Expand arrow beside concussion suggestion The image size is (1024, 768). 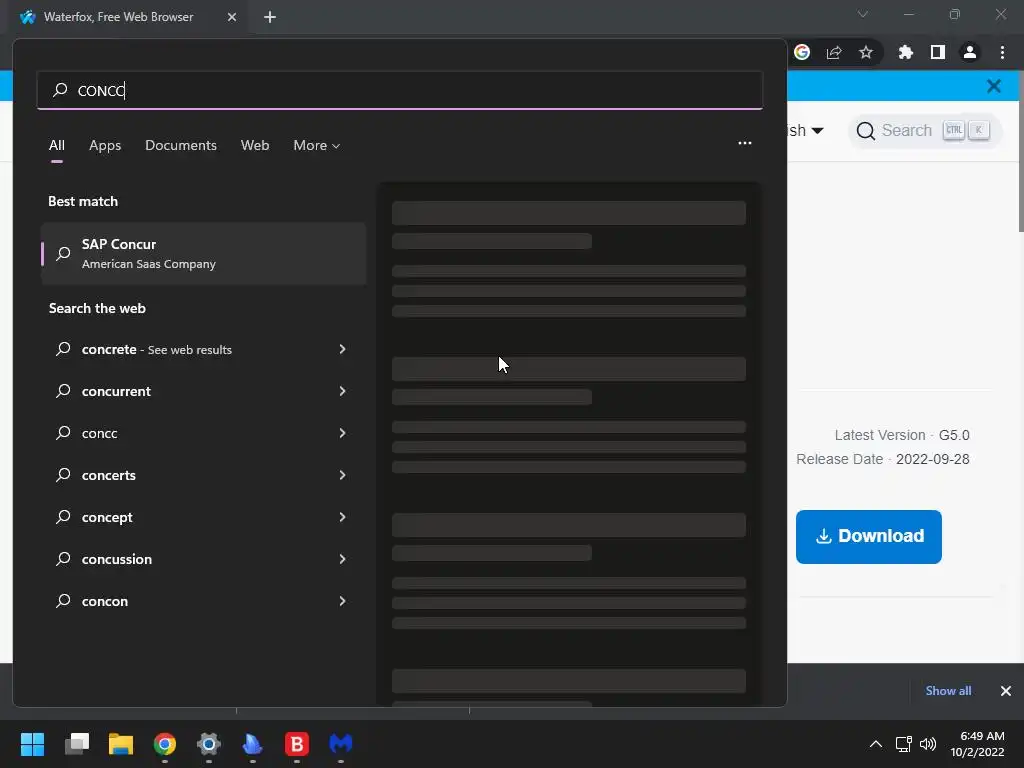(342, 559)
